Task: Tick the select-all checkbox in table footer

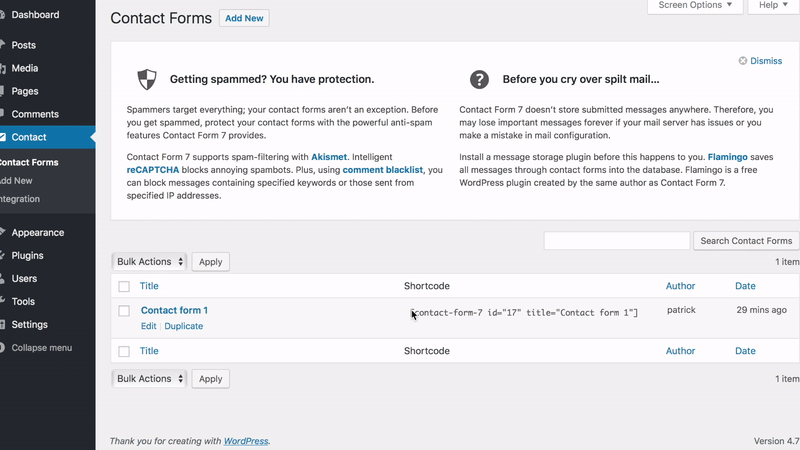Action: [x=124, y=351]
